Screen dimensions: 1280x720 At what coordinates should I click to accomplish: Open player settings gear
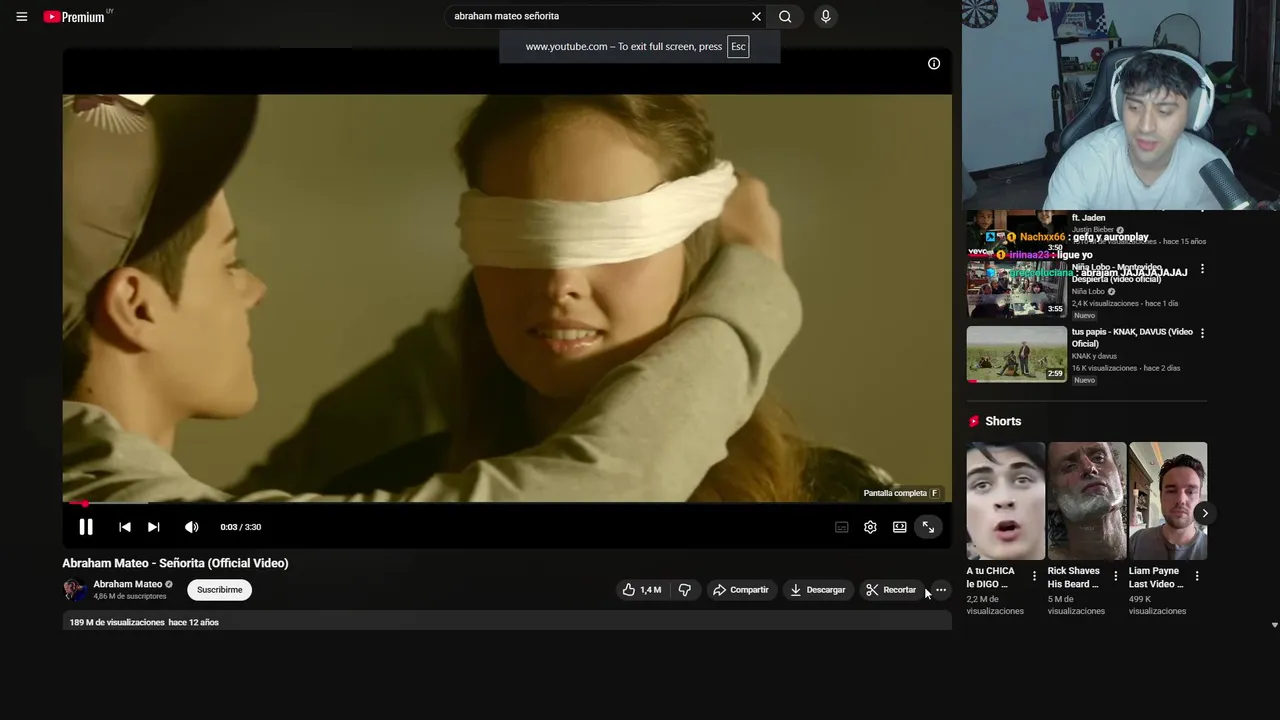point(870,527)
